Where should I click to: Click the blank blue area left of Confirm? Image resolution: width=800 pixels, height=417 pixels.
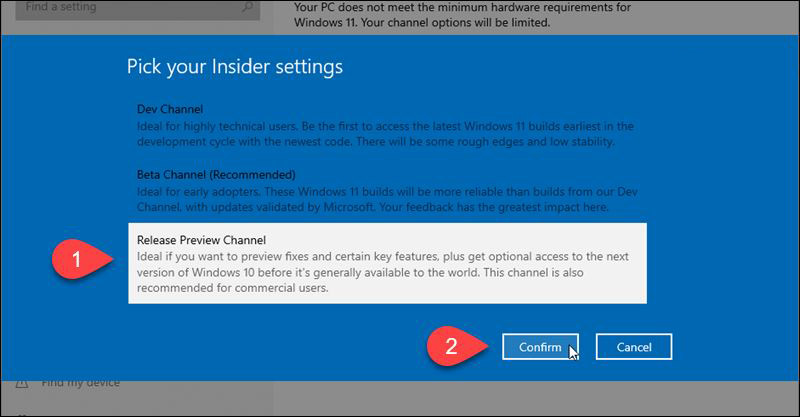pyautogui.click(x=300, y=346)
